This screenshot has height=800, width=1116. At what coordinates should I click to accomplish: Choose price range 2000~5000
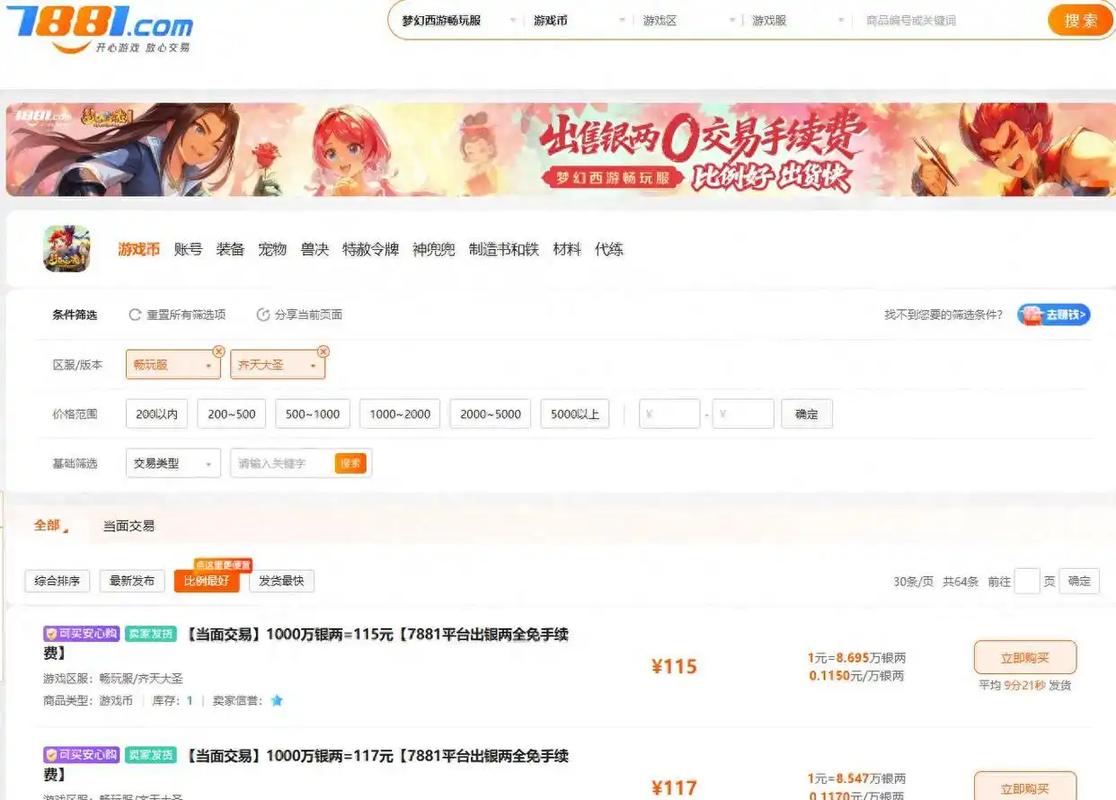click(x=490, y=414)
